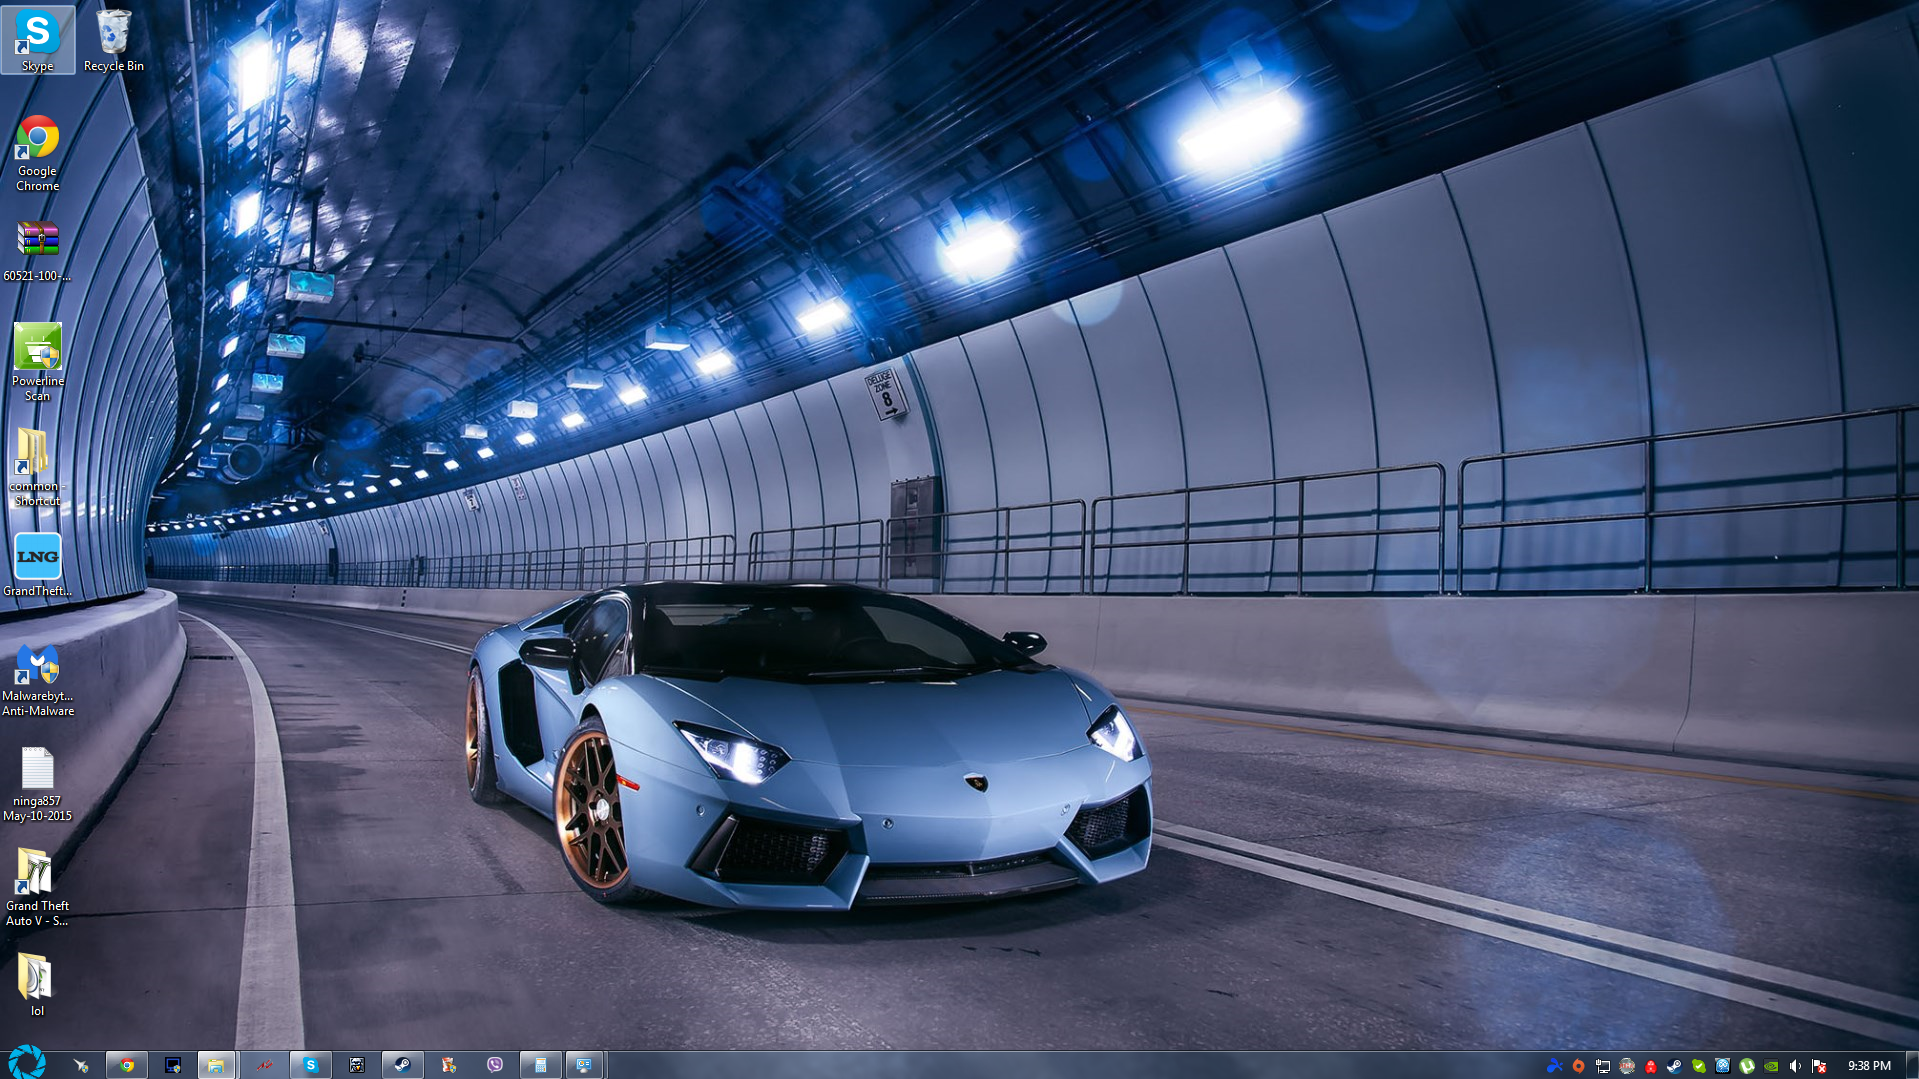The image size is (1919, 1079).
Task: Open Malwarebytes Anti-Malware shortcut
Action: 37,680
